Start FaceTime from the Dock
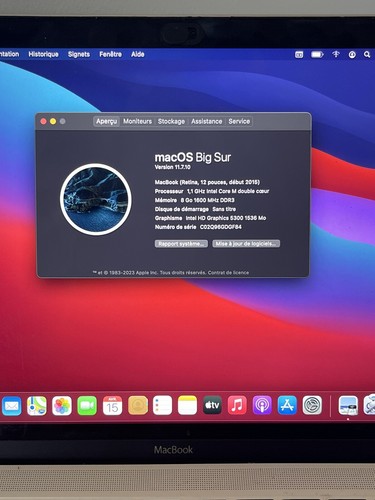Image resolution: width=375 pixels, height=500 pixels. [x=87, y=406]
